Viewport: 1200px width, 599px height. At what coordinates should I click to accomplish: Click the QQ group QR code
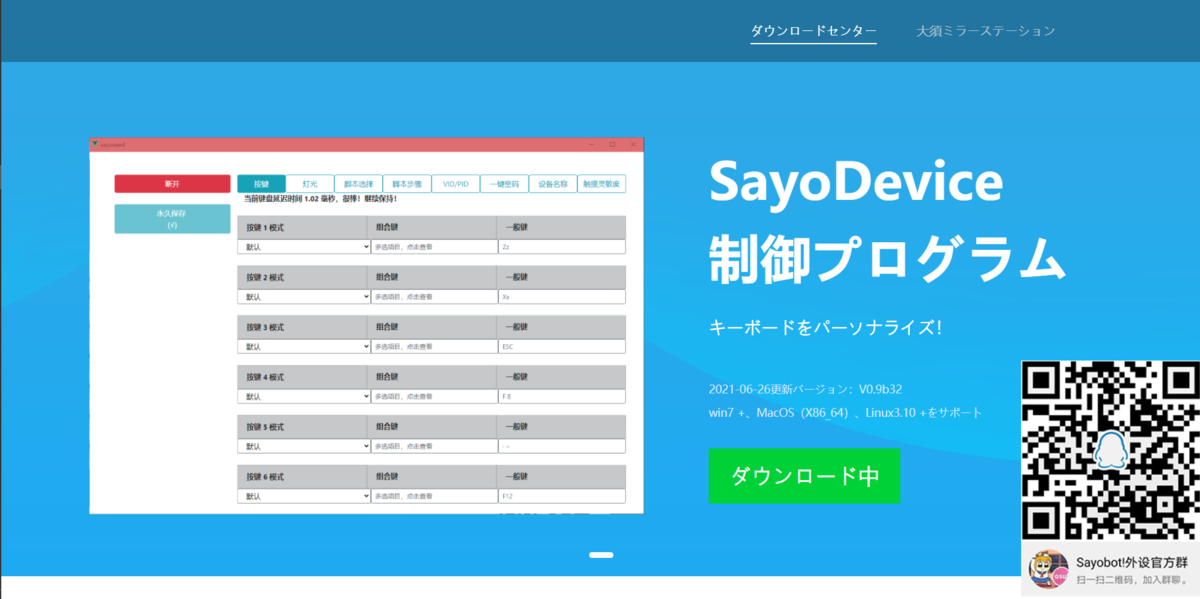point(1110,450)
